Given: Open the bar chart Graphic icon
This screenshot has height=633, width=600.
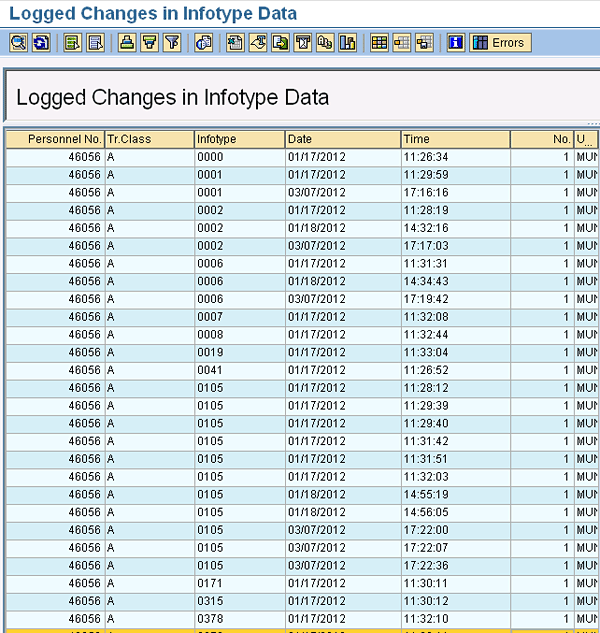Looking at the screenshot, I should click(347, 43).
